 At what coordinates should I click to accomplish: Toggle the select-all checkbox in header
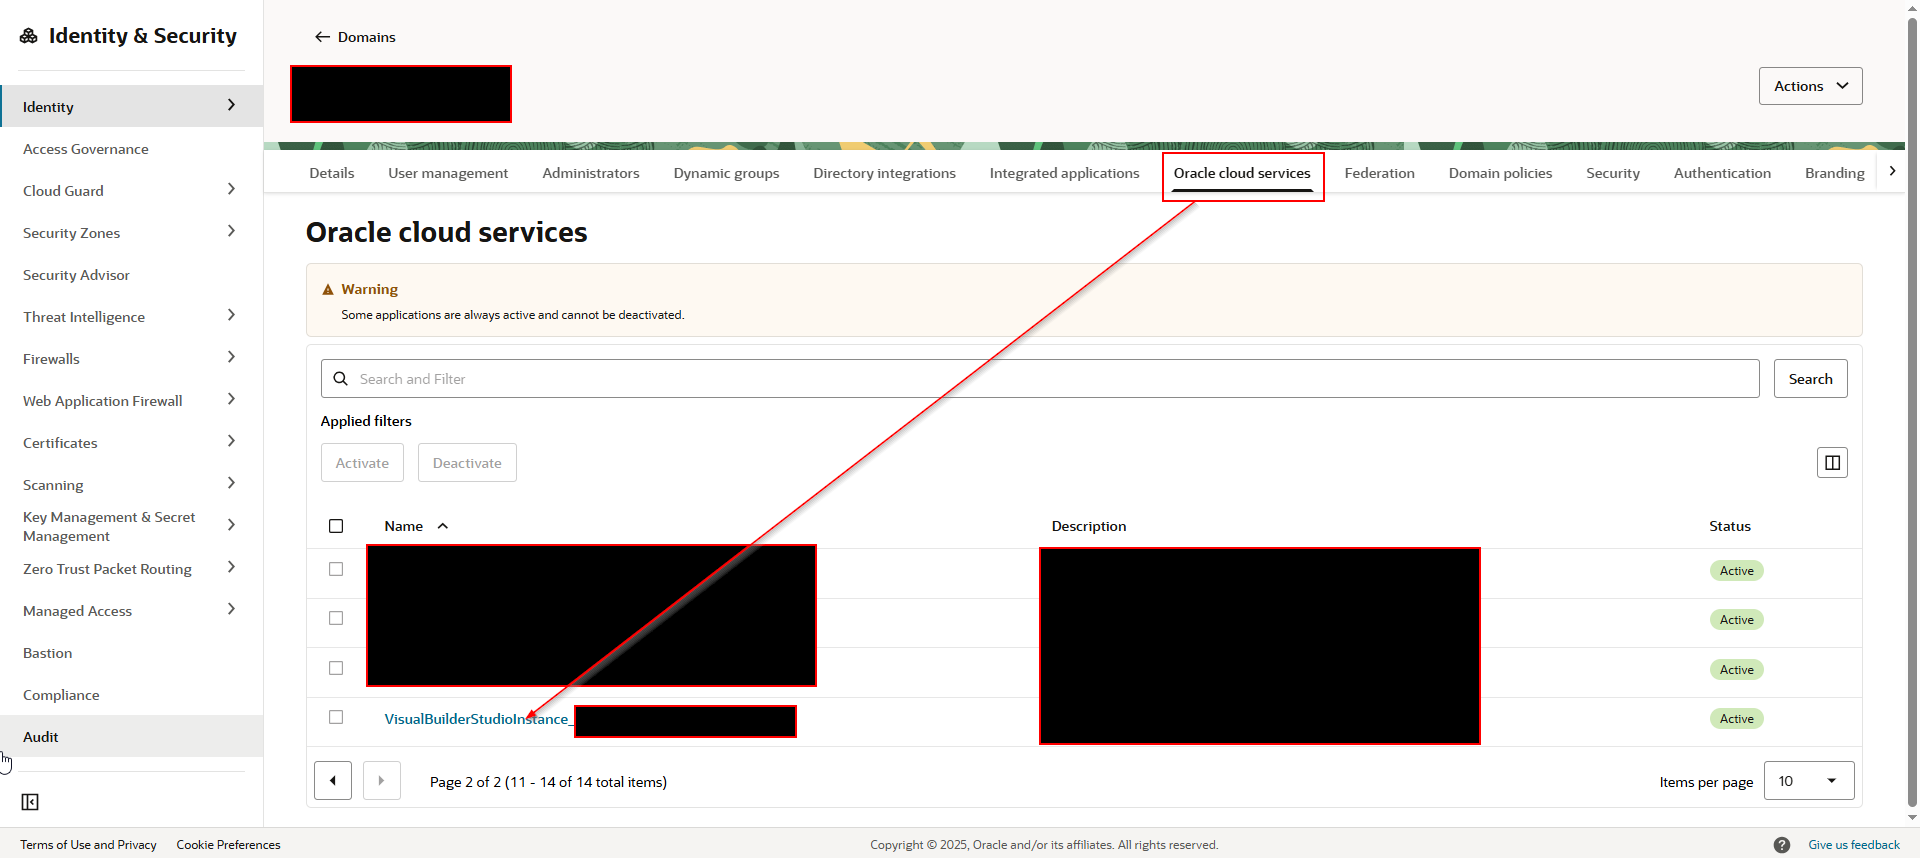[x=336, y=526]
